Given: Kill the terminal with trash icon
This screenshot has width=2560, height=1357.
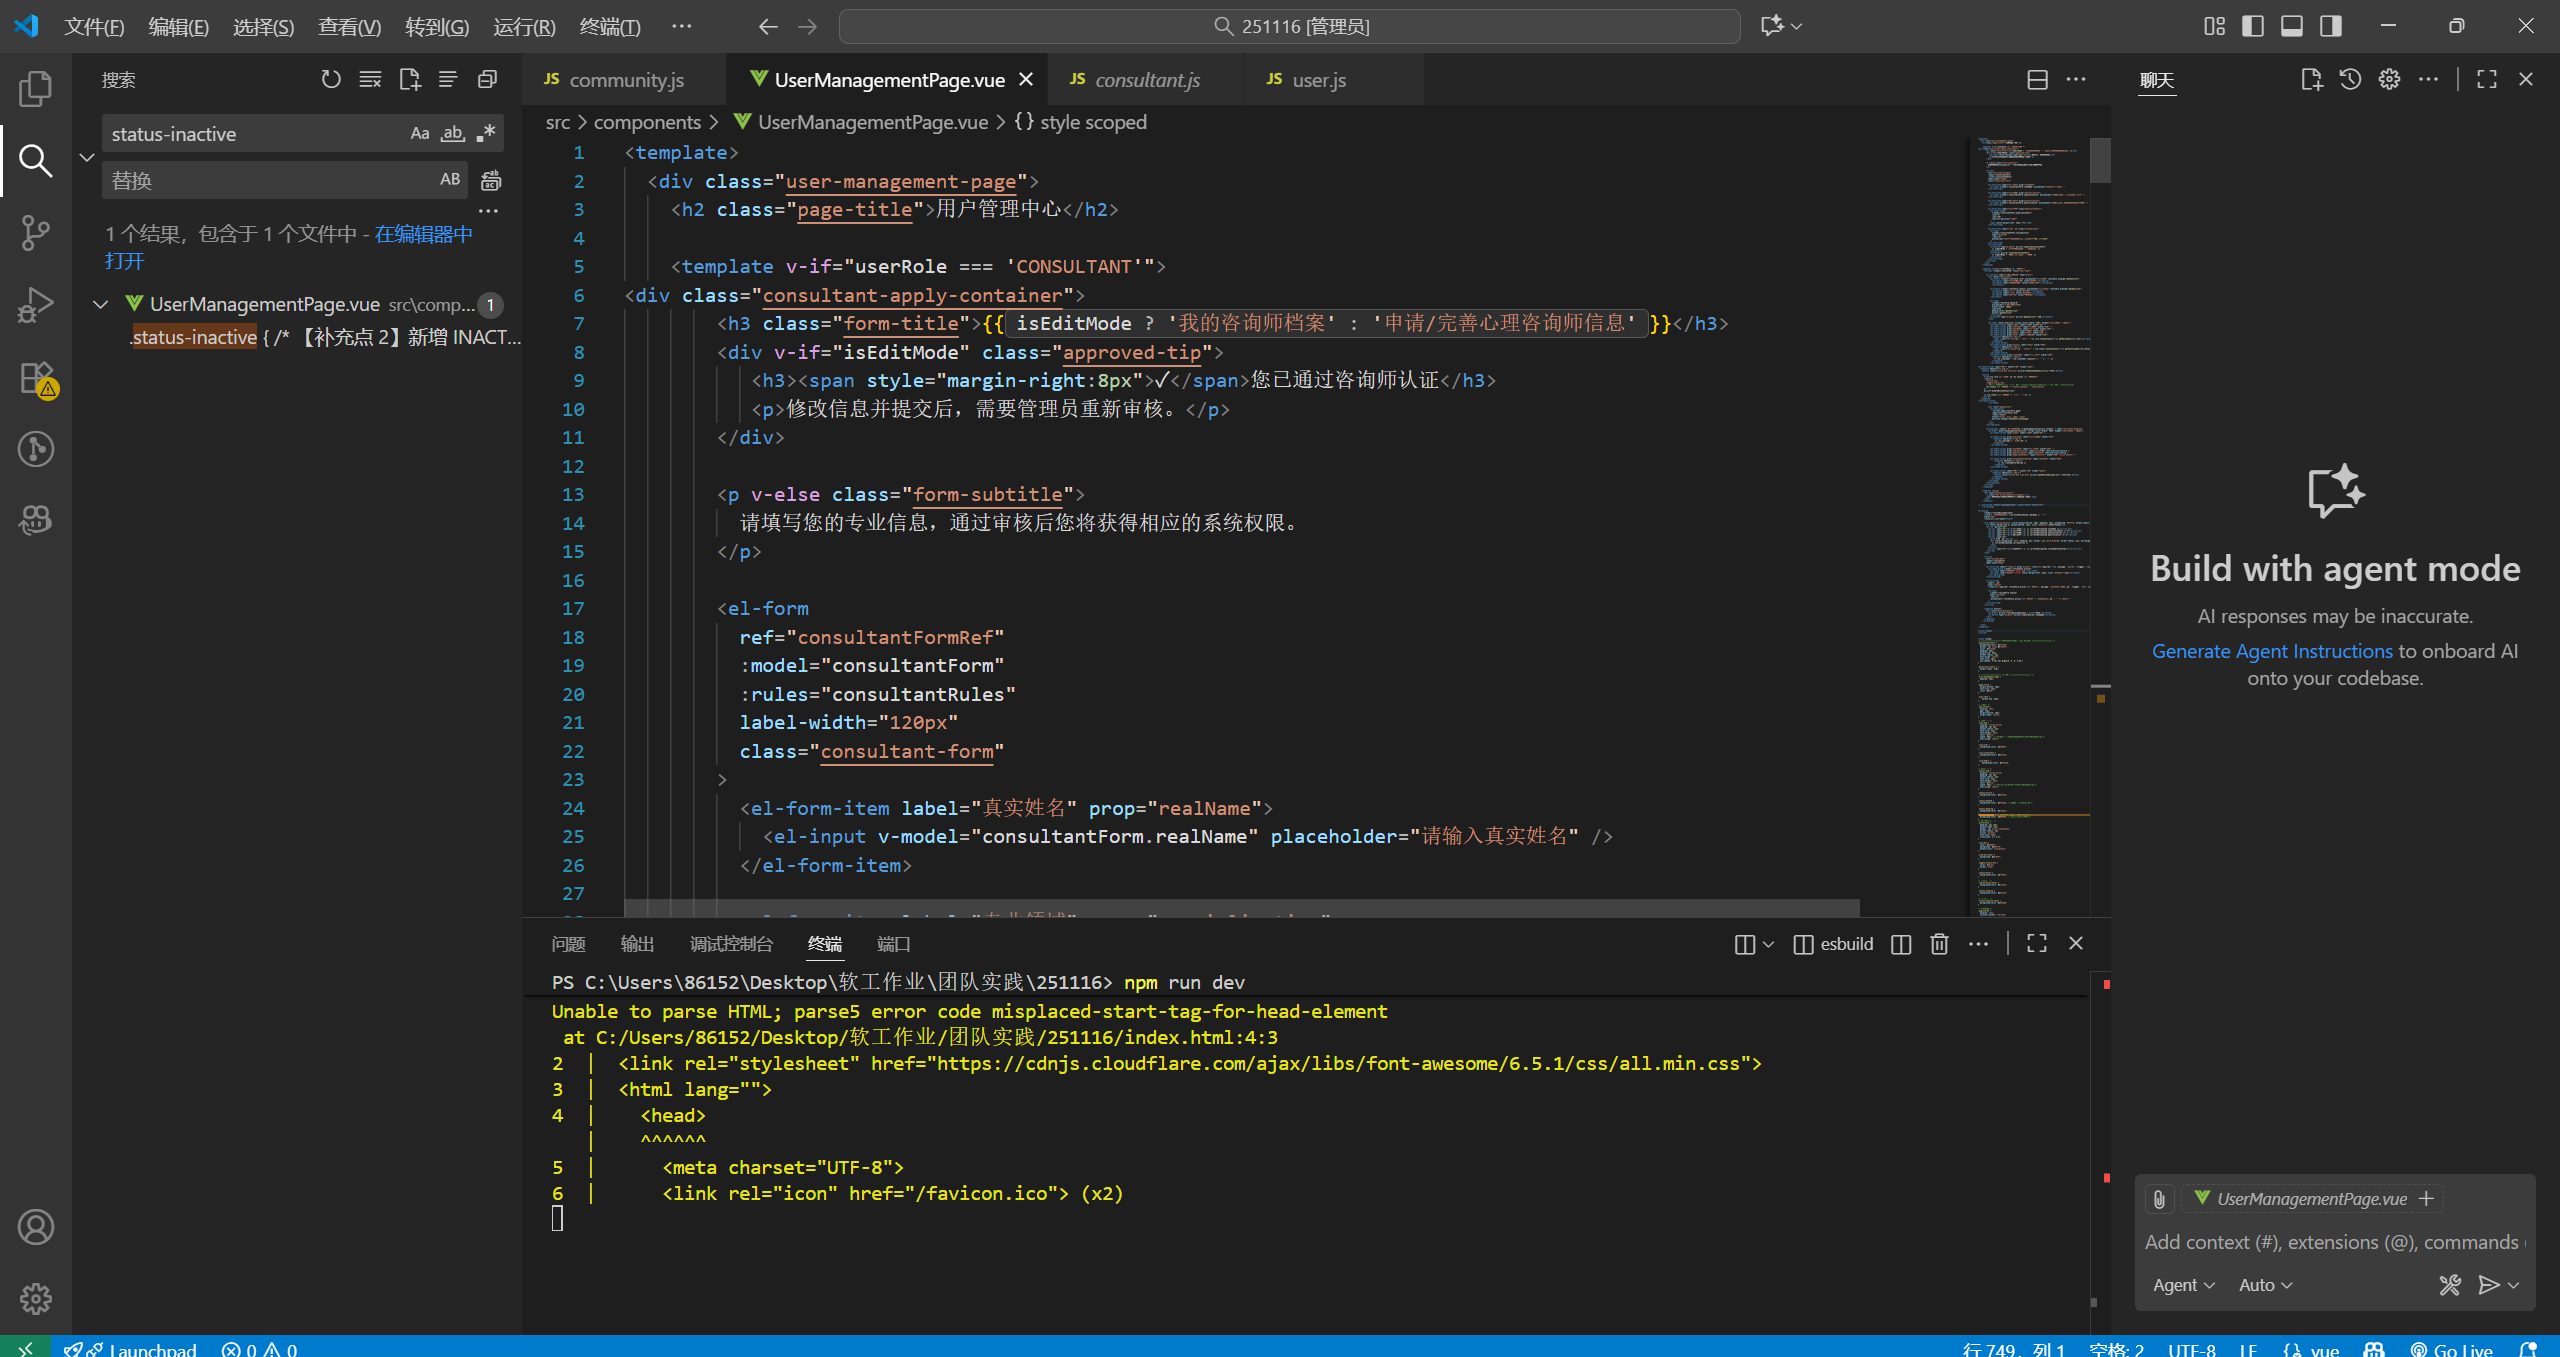Looking at the screenshot, I should click(1939, 944).
